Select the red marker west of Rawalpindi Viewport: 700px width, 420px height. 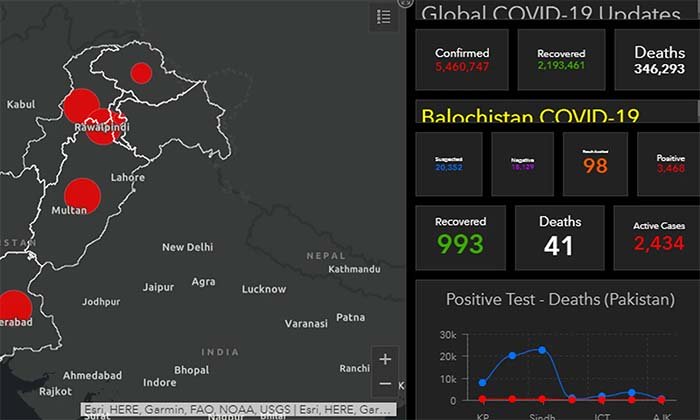pyautogui.click(x=81, y=106)
